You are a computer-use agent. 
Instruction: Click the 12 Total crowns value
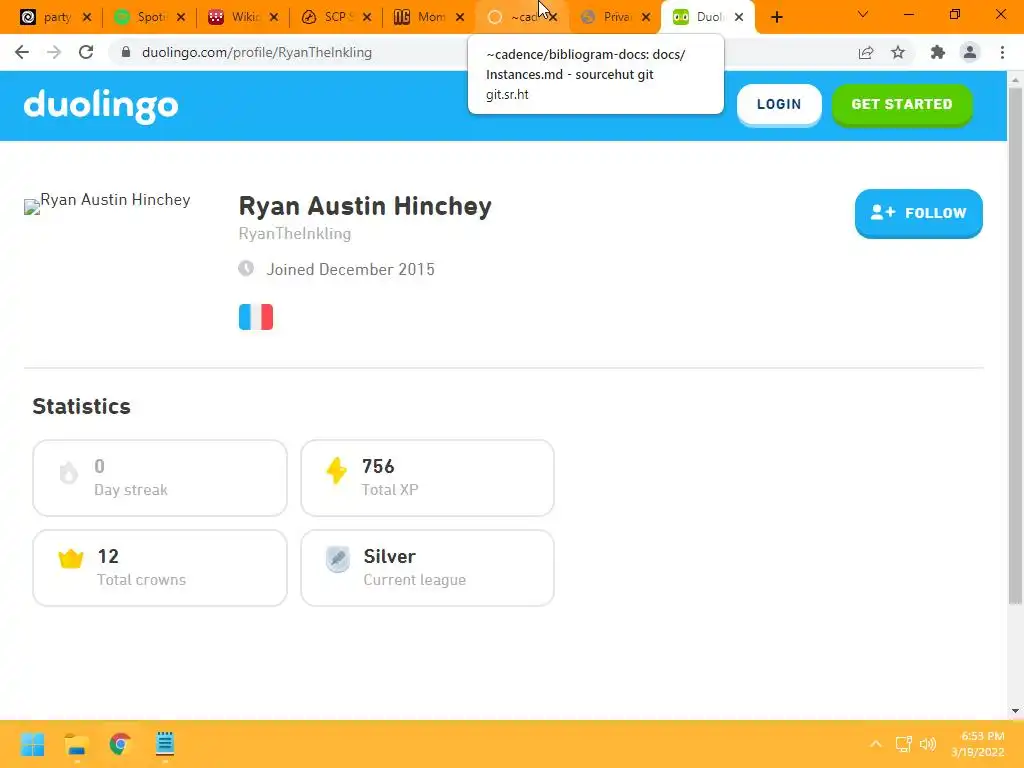coord(108,556)
